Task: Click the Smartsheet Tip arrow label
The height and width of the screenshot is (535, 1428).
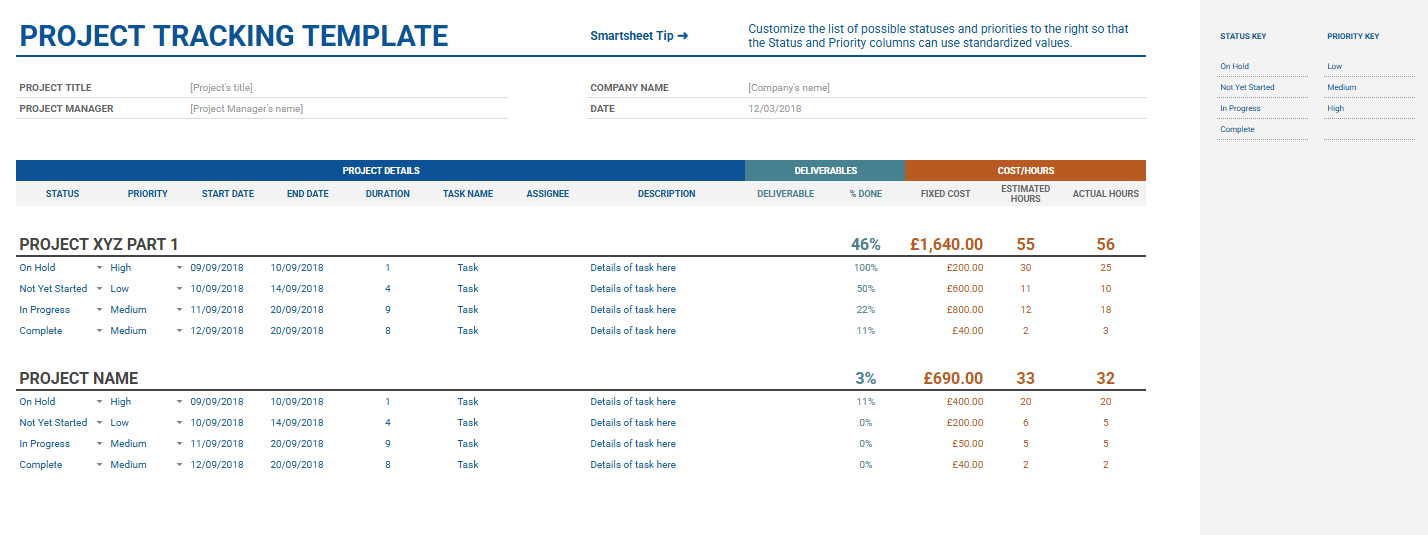Action: point(639,36)
